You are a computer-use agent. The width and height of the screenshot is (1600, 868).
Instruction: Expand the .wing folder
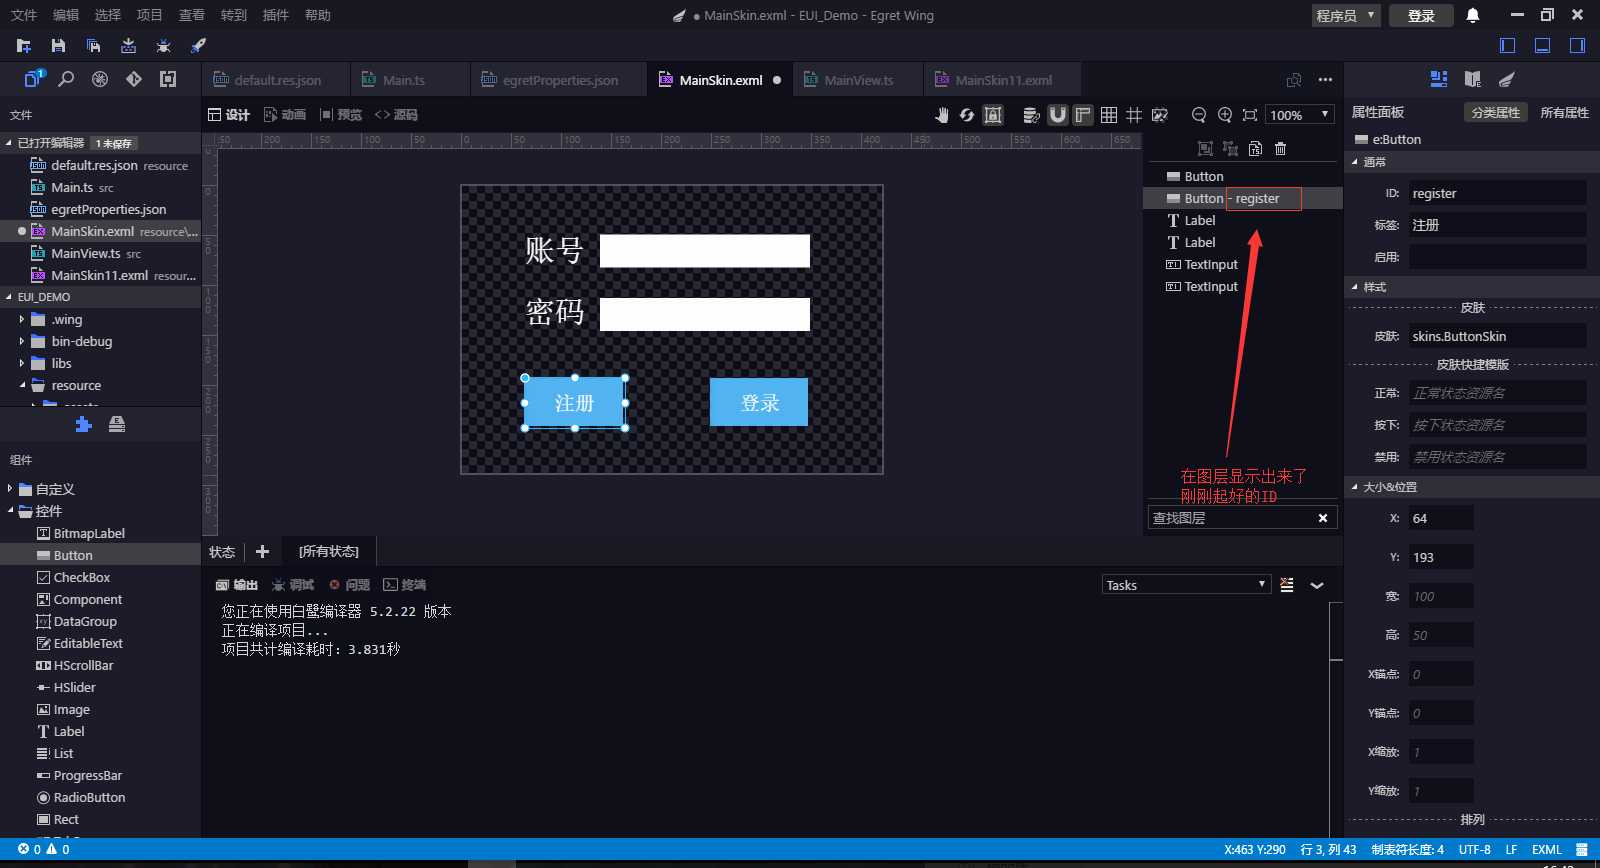click(22, 319)
